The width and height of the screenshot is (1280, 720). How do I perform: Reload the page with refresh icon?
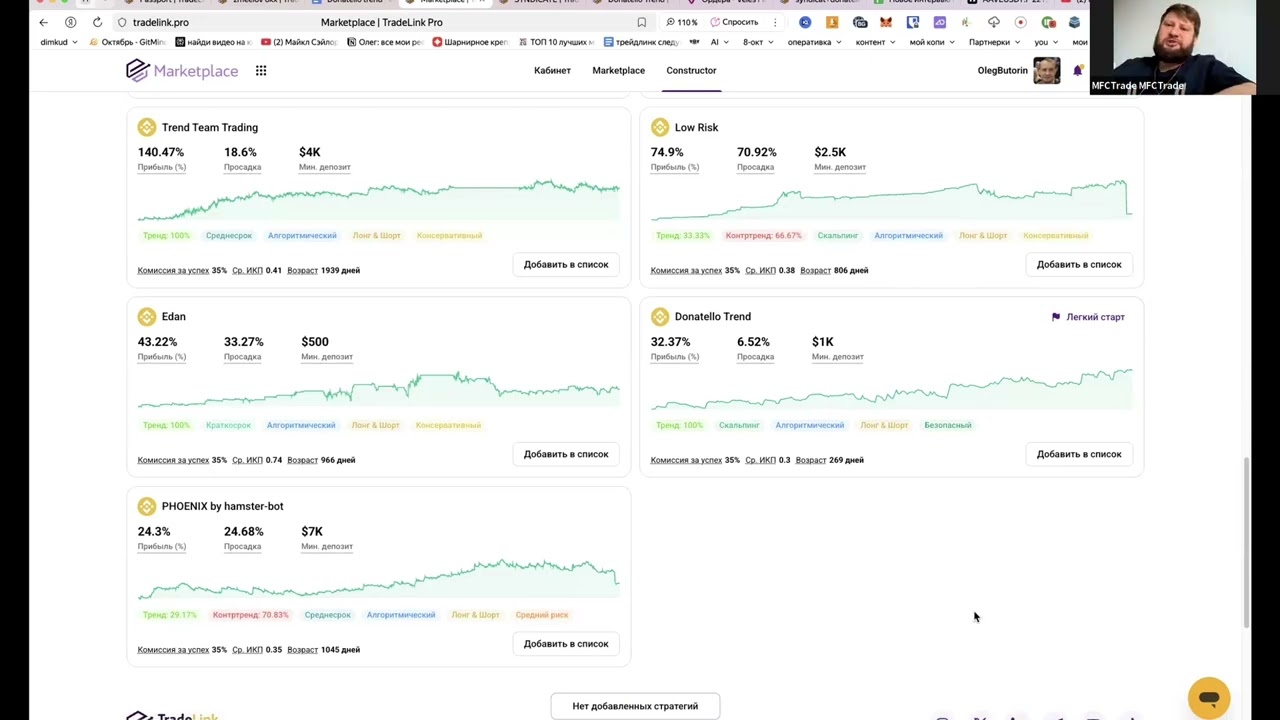coord(97,22)
